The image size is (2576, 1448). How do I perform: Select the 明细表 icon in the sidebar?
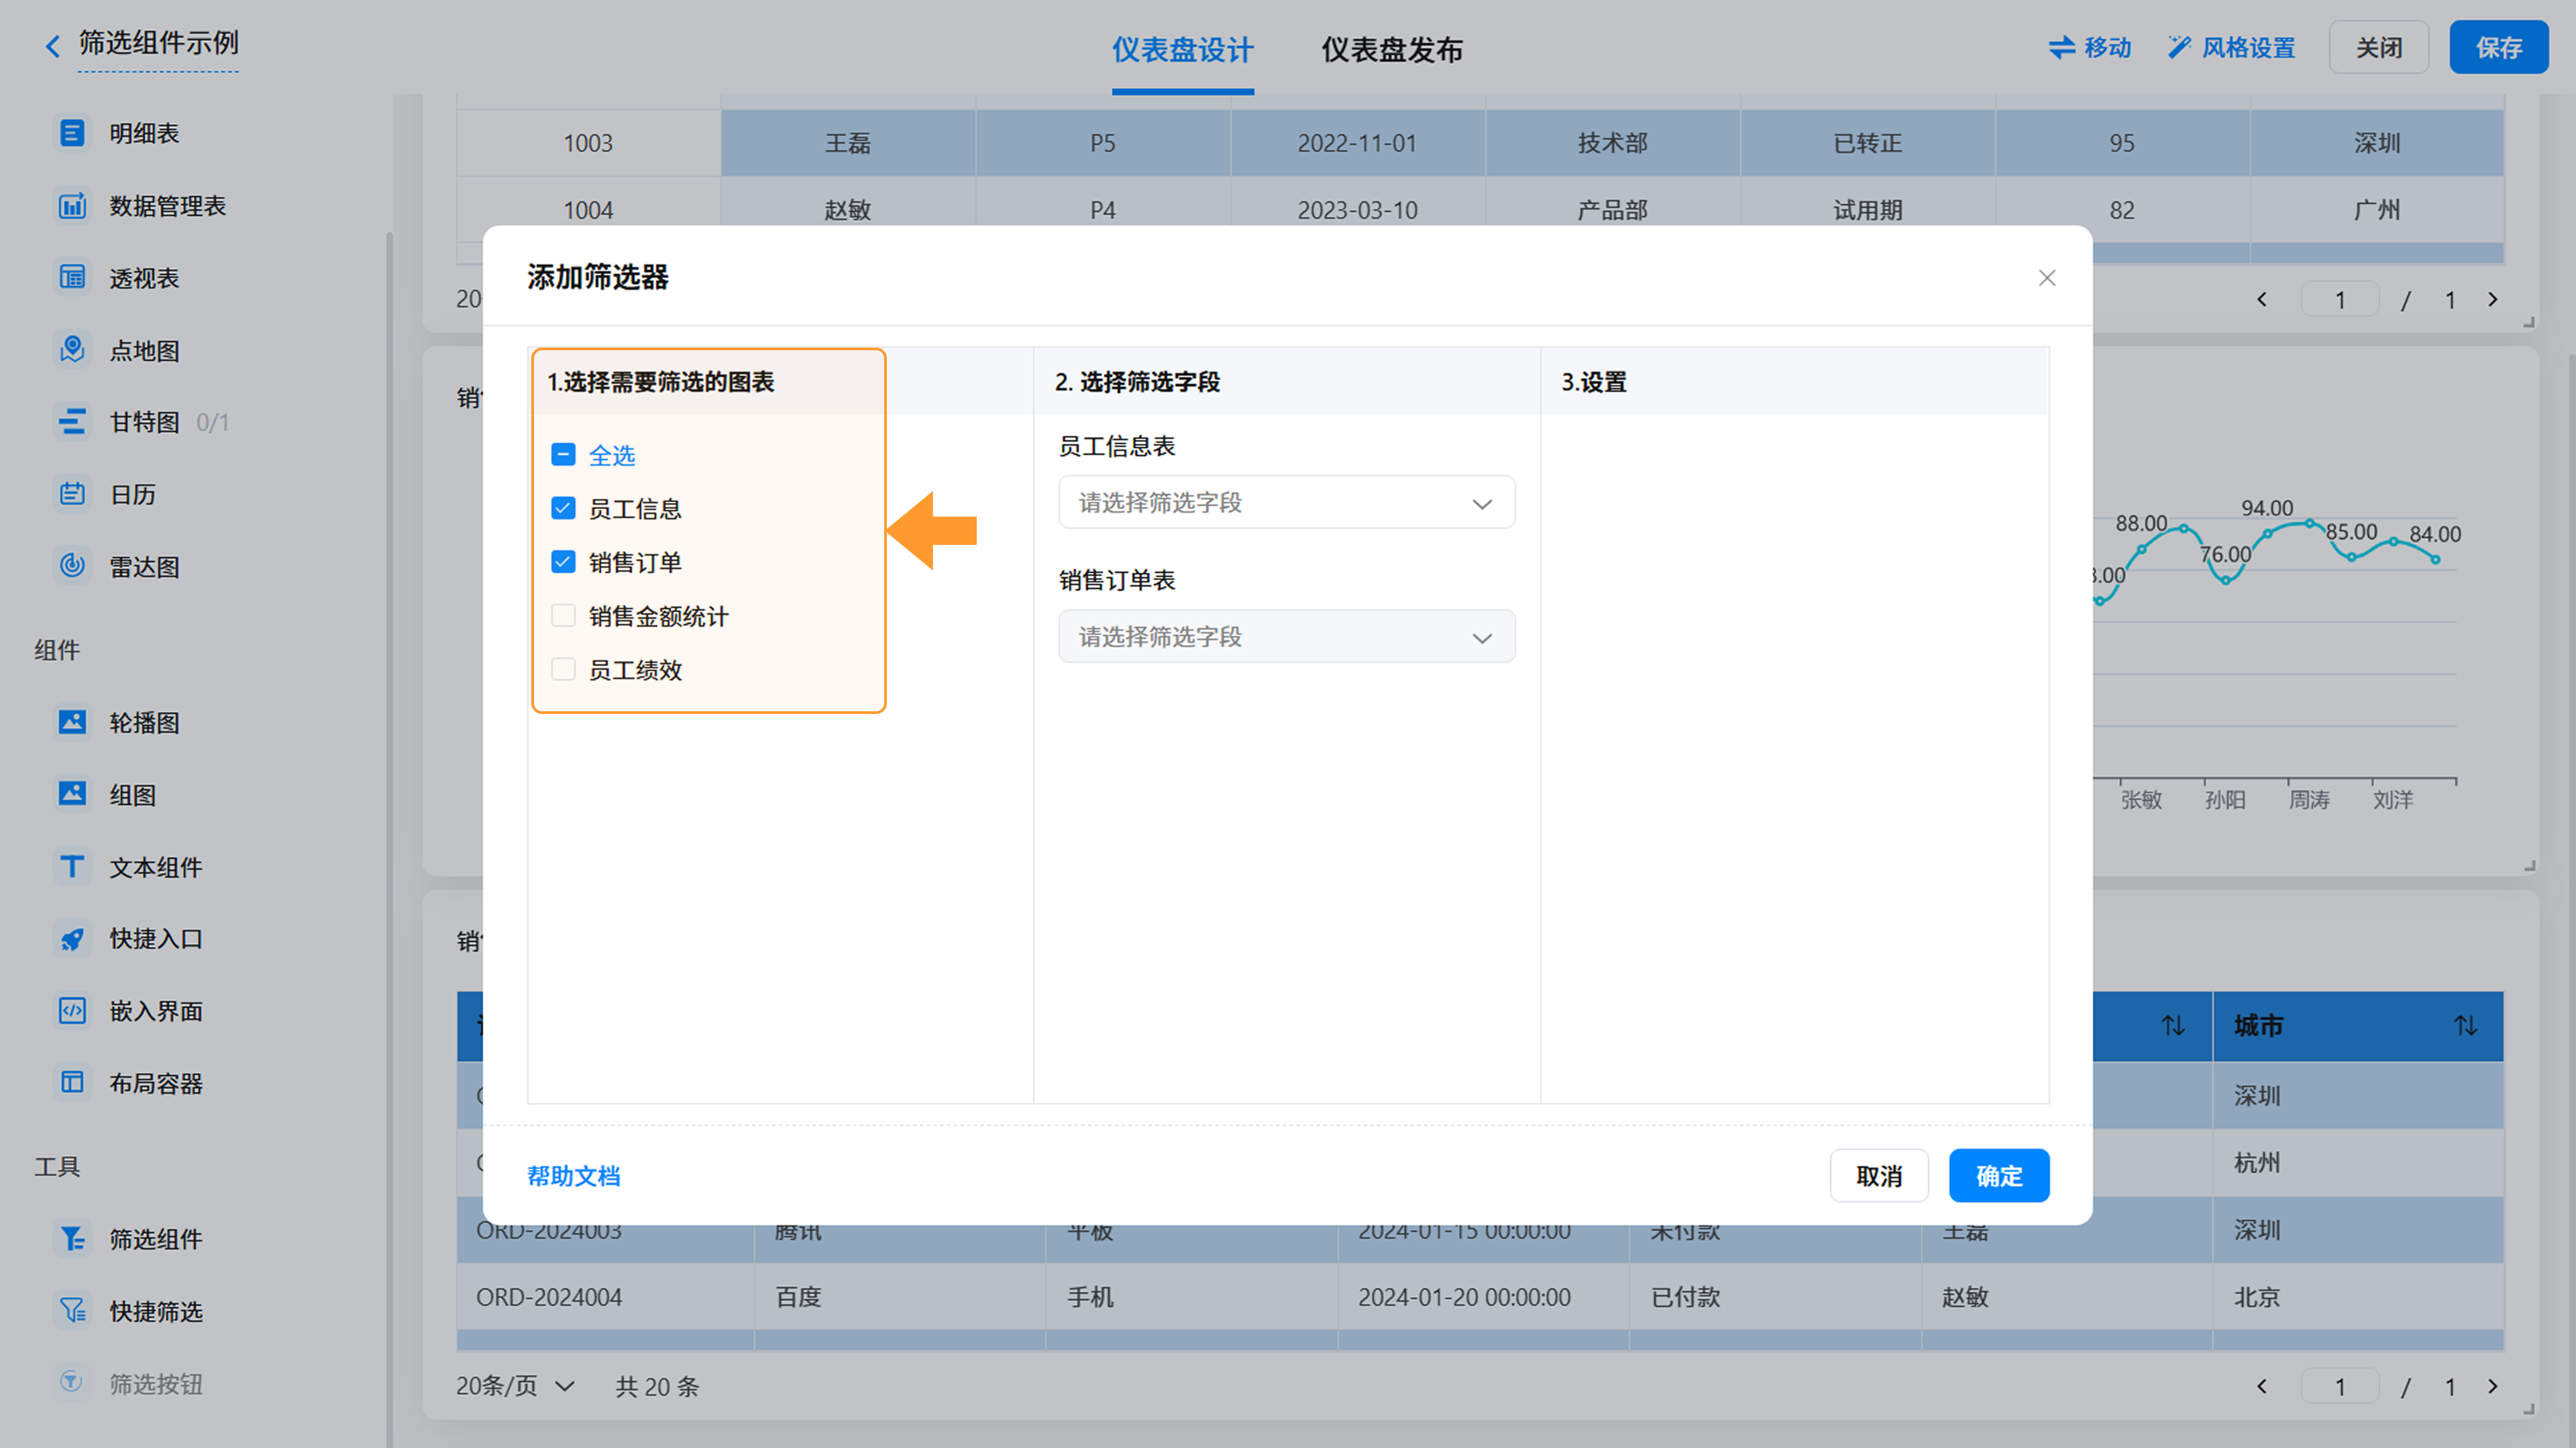pos(72,133)
